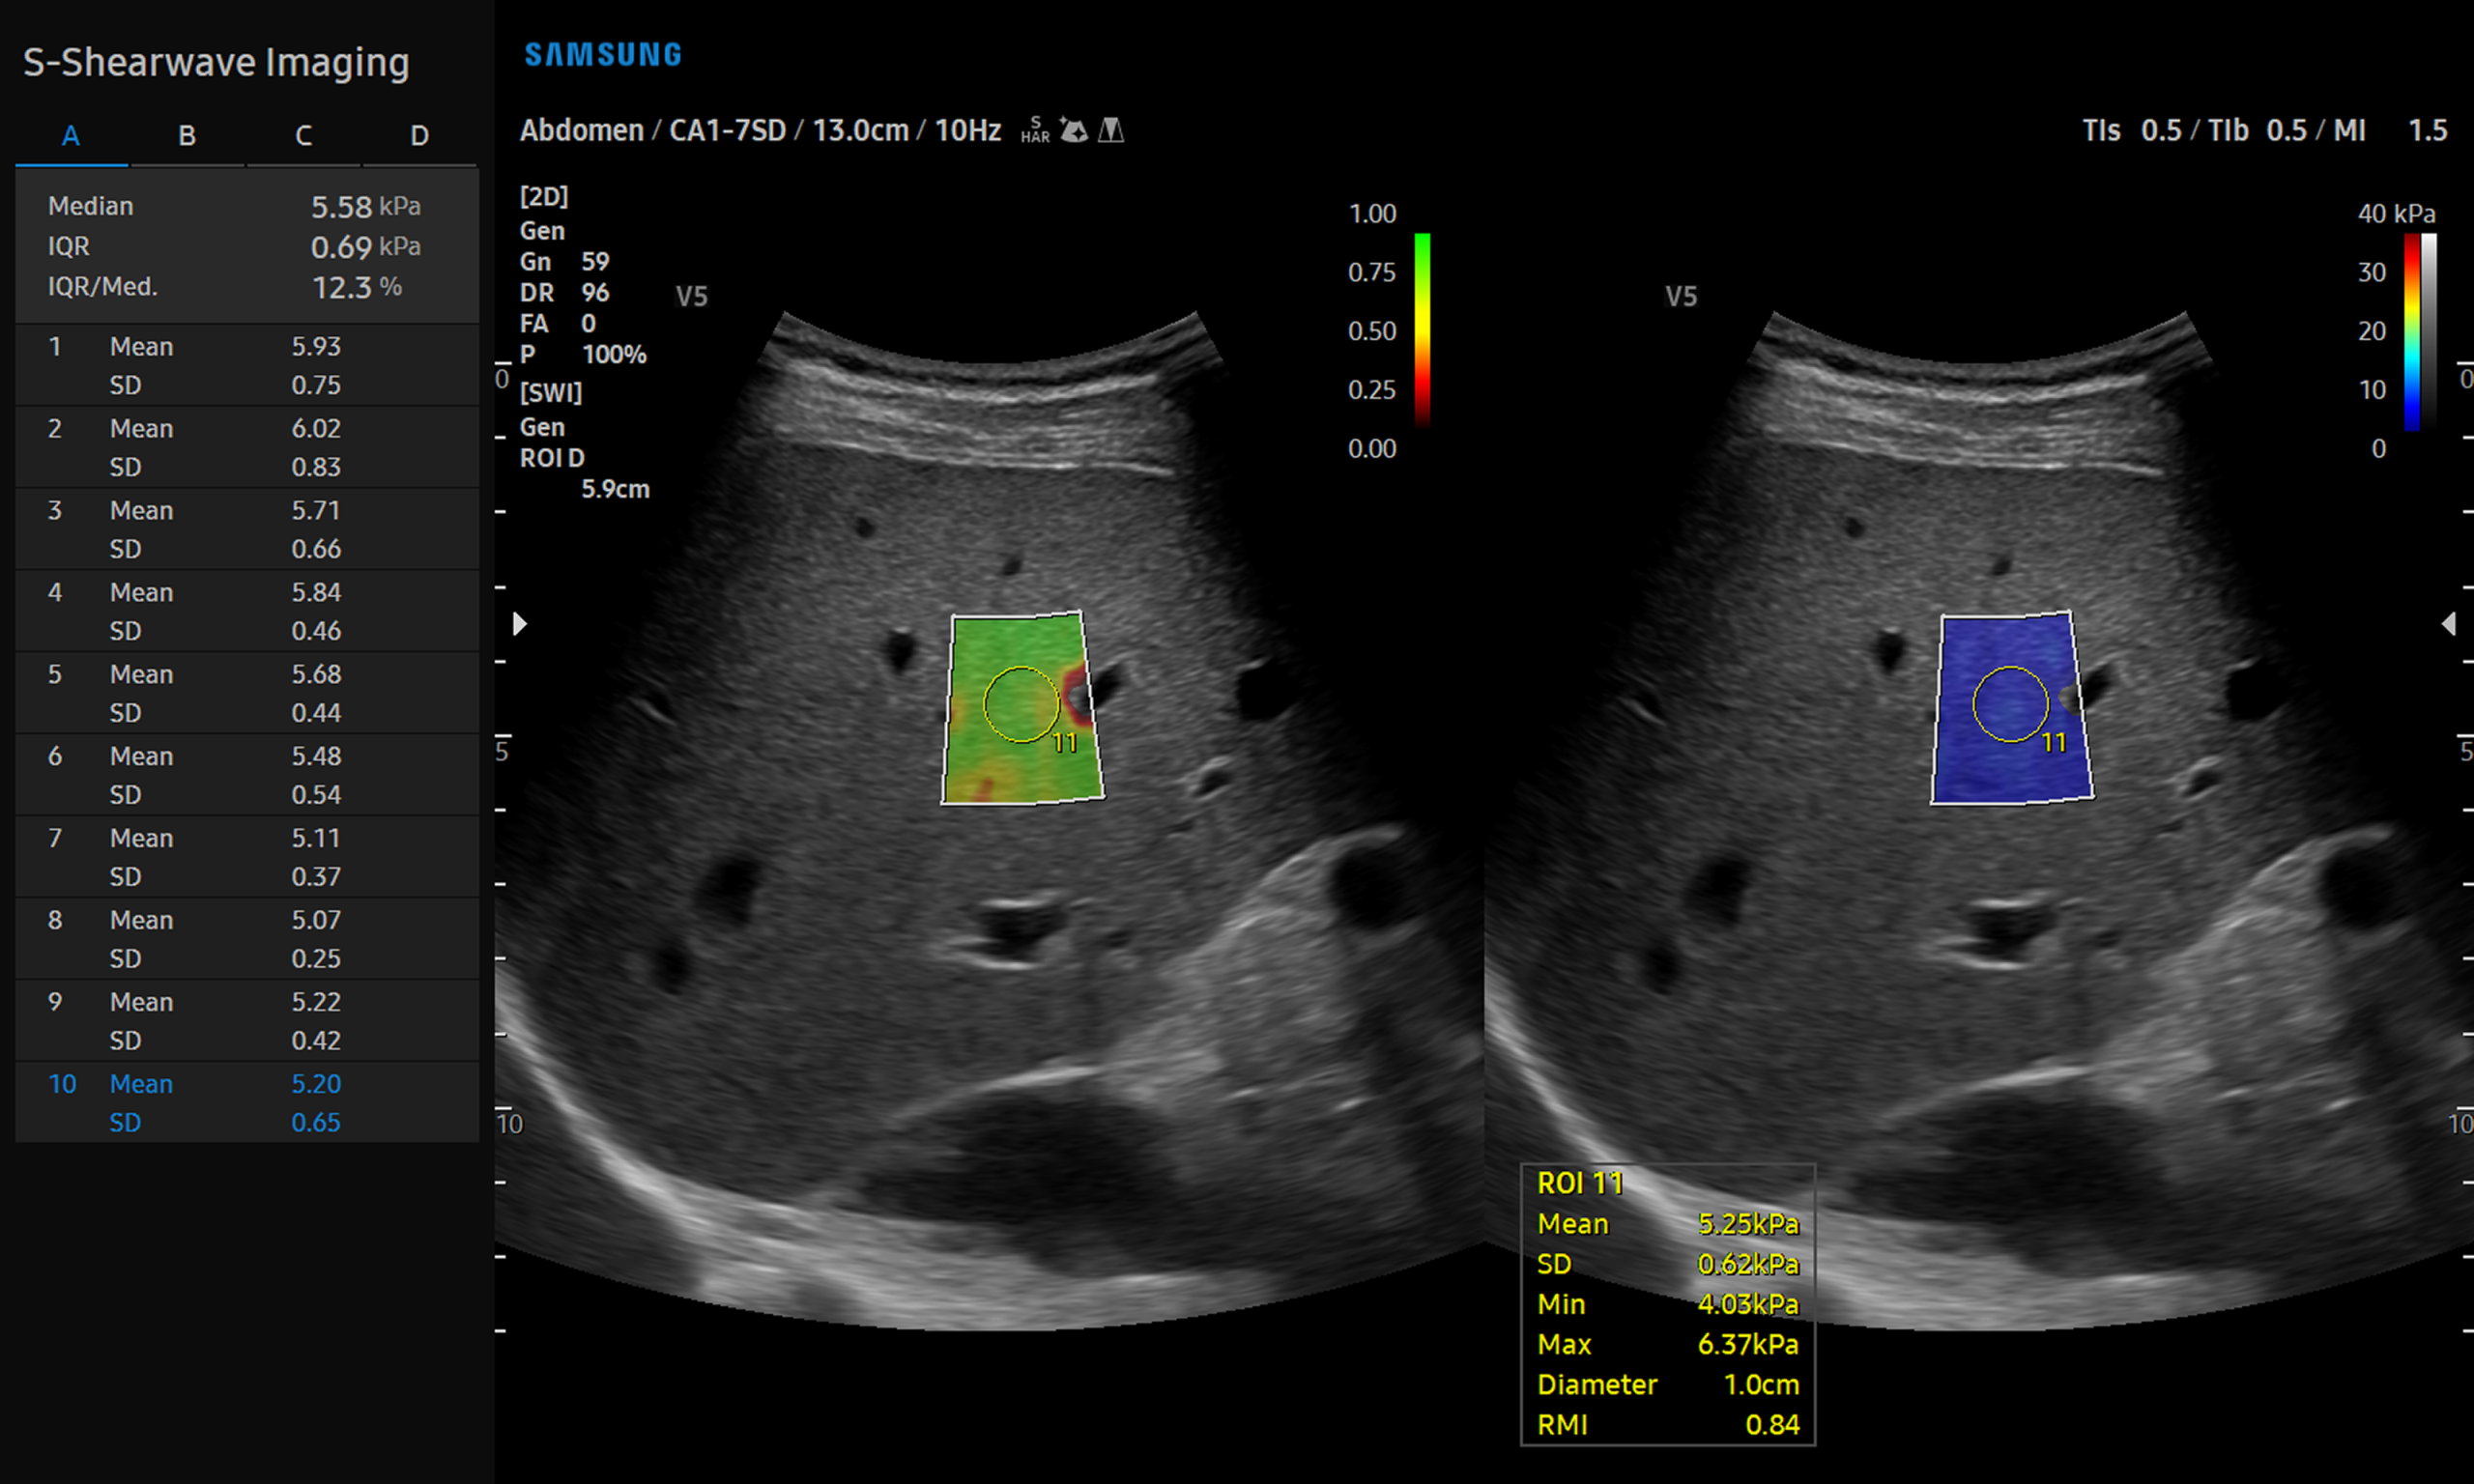Screen dimensions: 2474x1484
Task: Click the V5 marker on right image
Action: coord(1681,297)
